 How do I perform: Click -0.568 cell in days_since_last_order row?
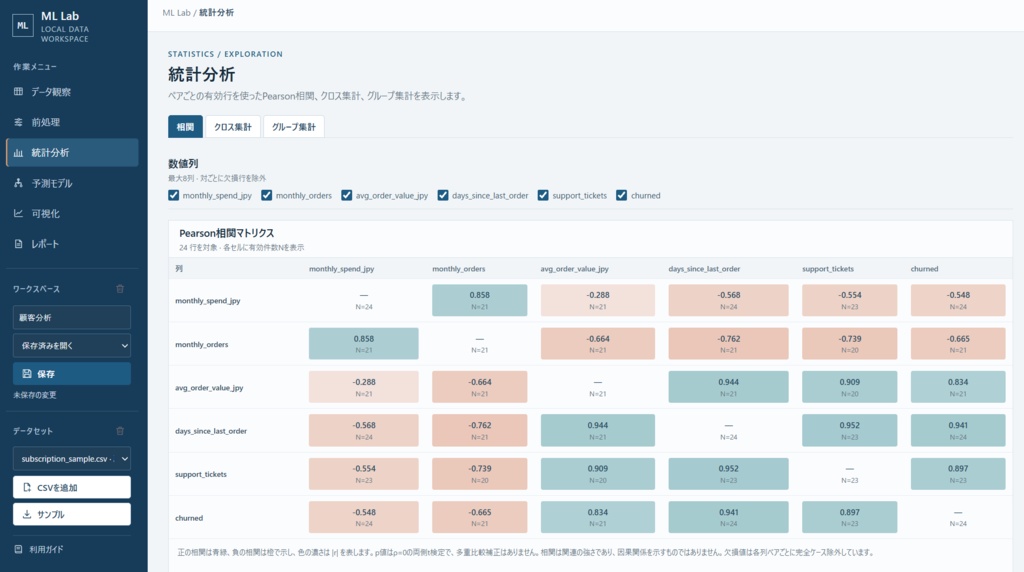[364, 430]
